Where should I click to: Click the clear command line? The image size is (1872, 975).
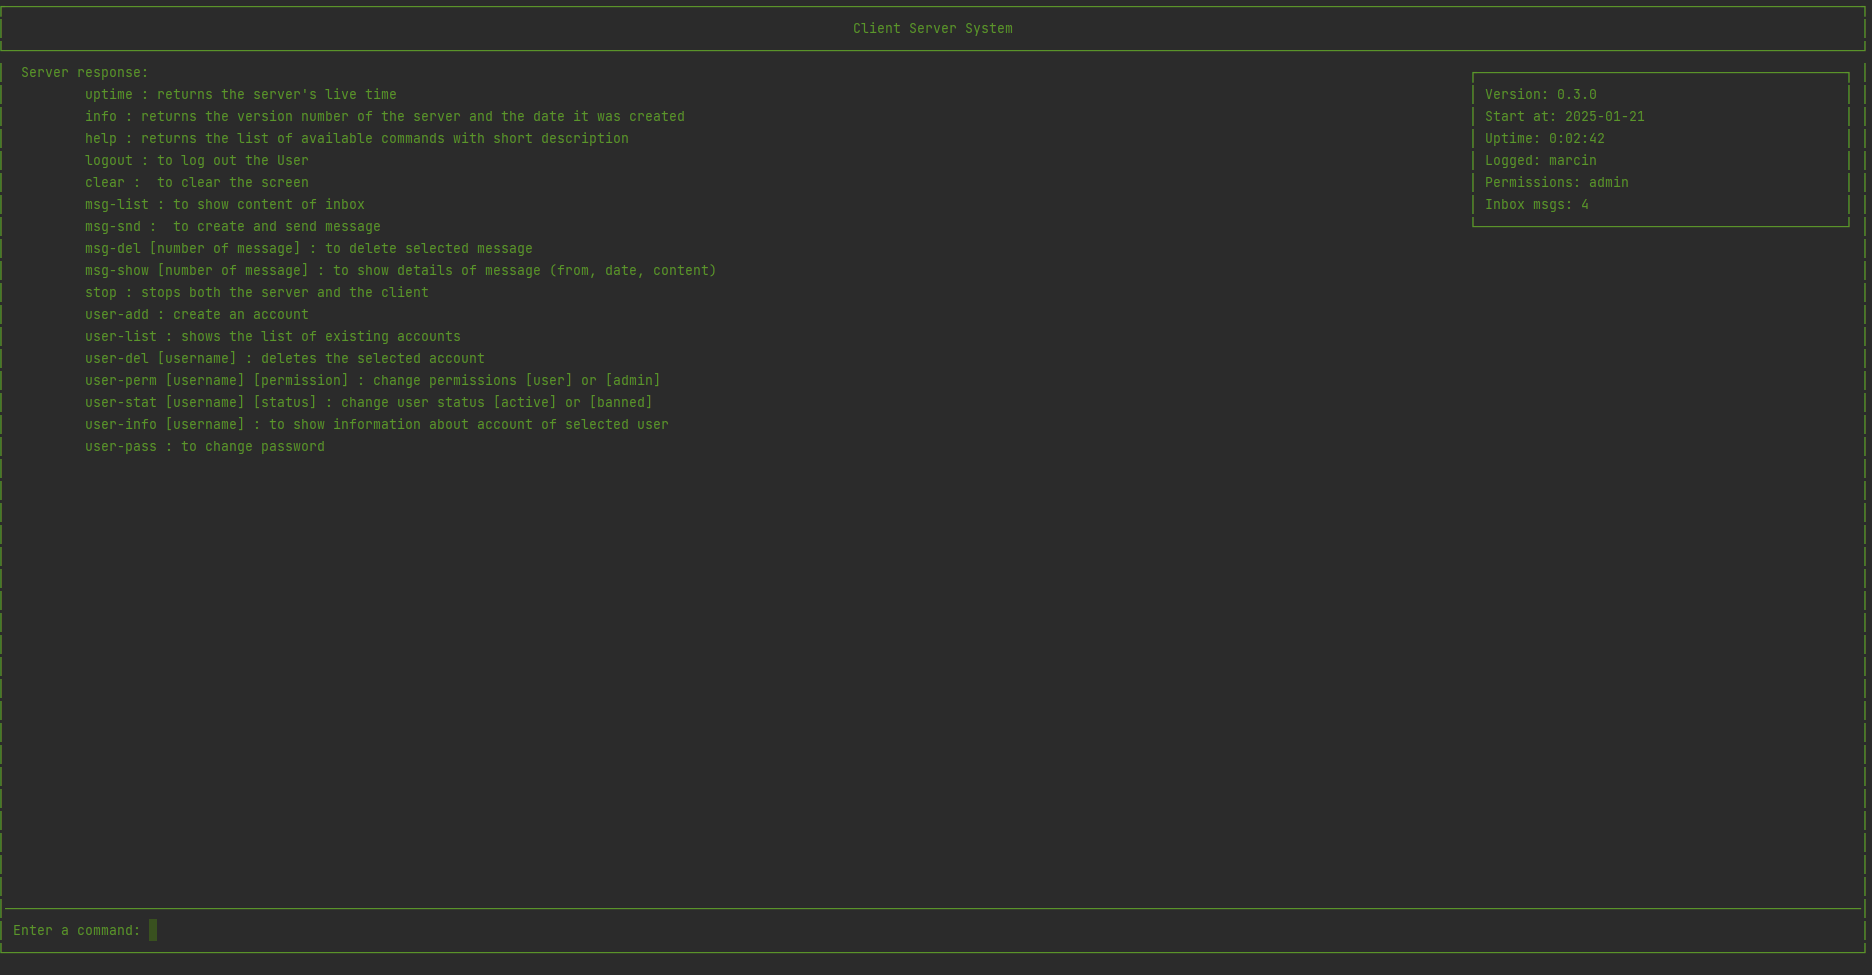196,183
